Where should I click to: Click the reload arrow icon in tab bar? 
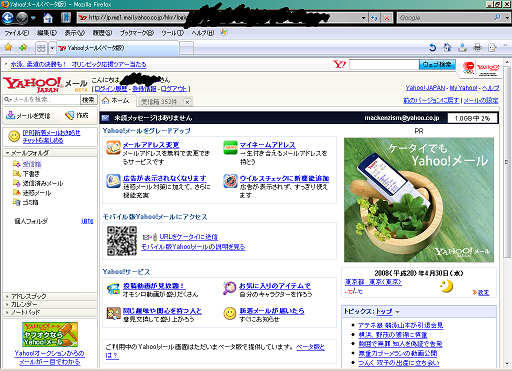[x=432, y=48]
